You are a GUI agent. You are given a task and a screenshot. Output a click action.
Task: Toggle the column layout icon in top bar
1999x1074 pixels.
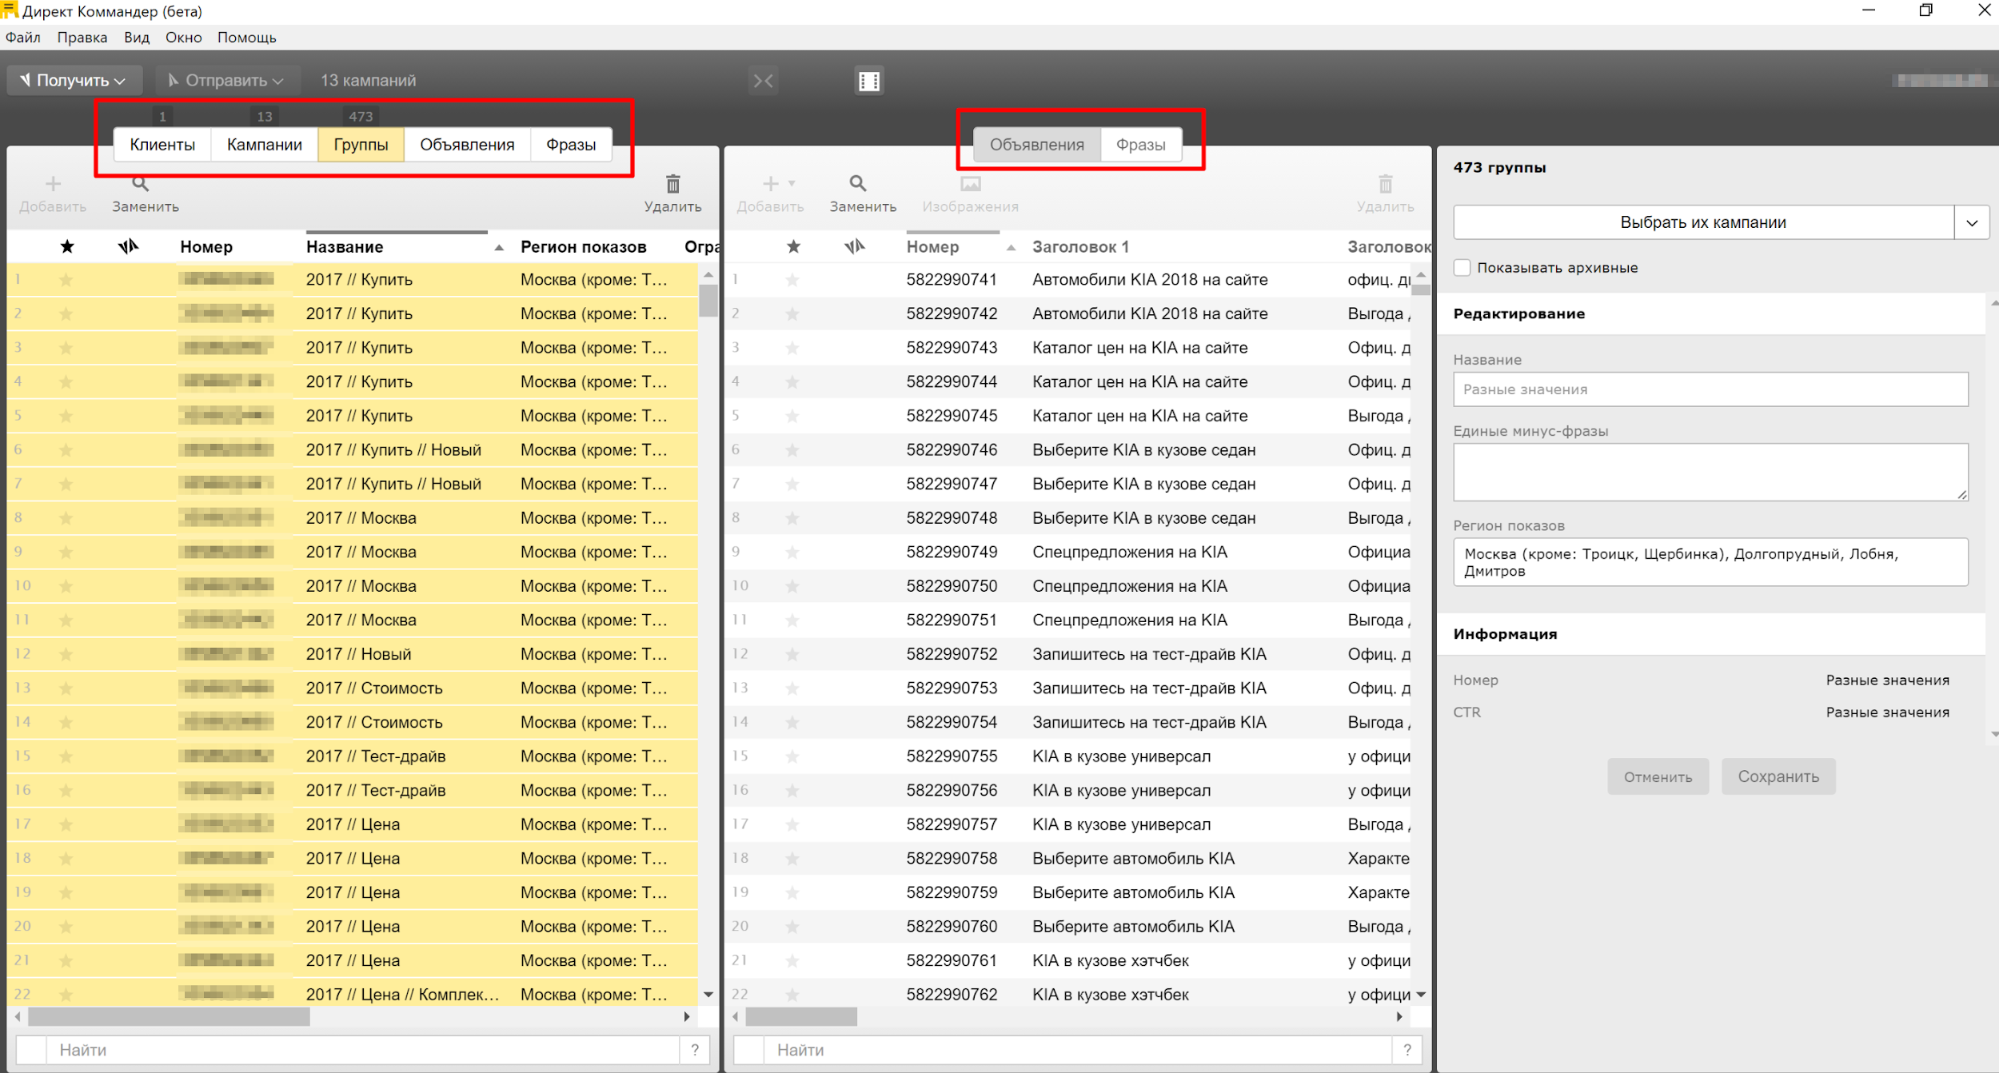[x=869, y=81]
